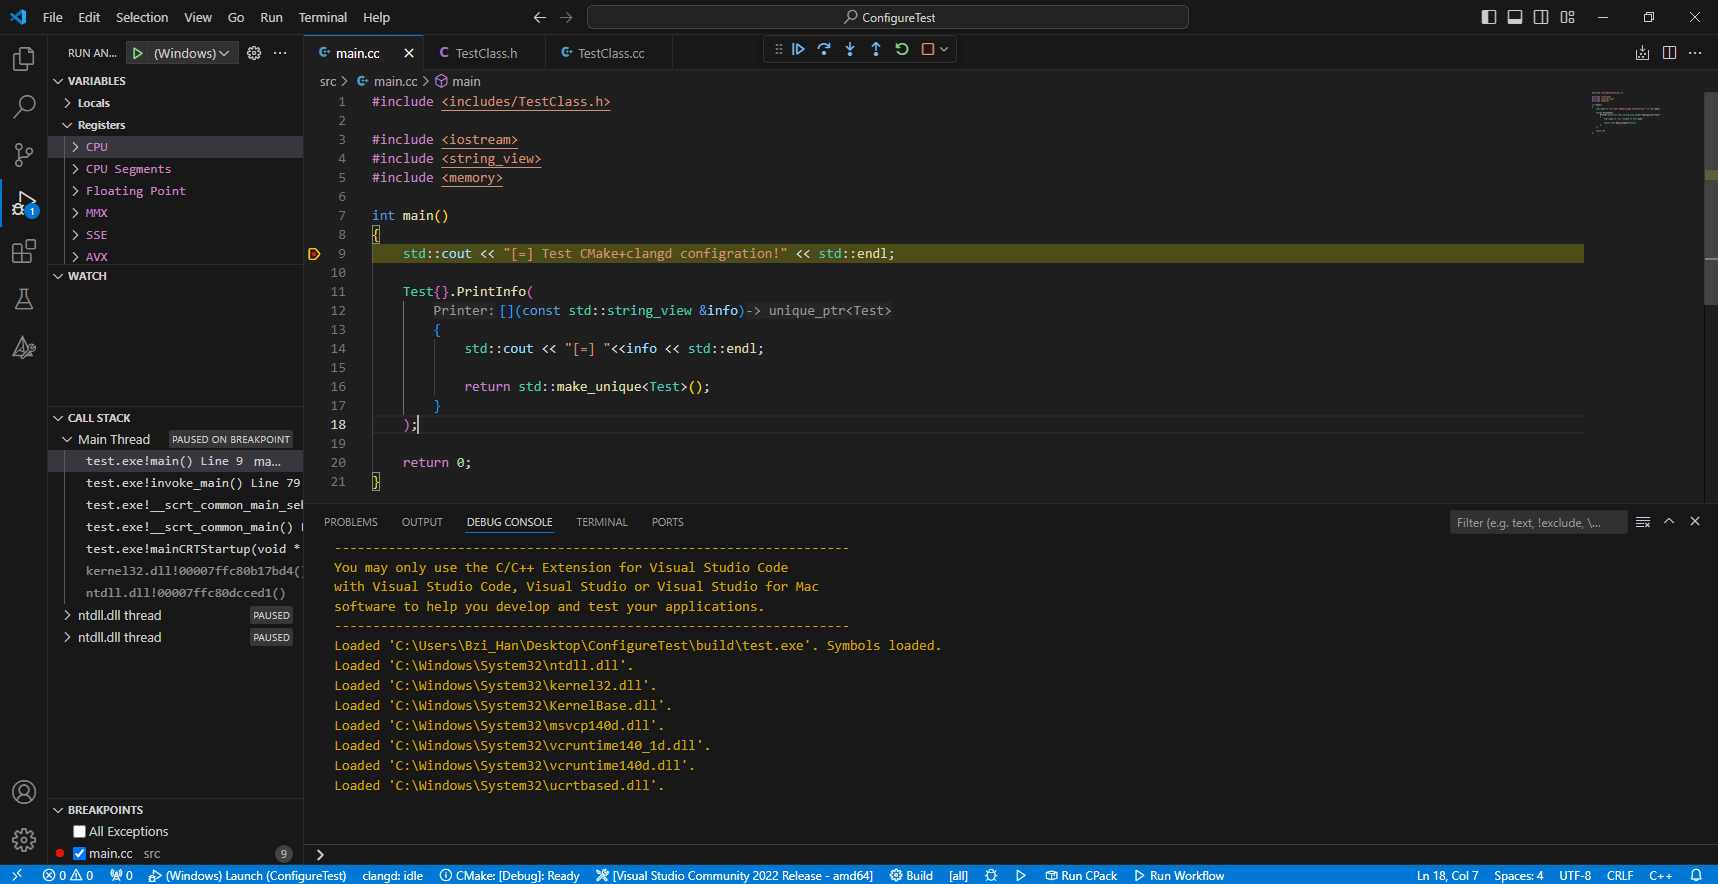Open the launch configuration dropdown (Windows)
The image size is (1718, 884).
[x=192, y=53]
